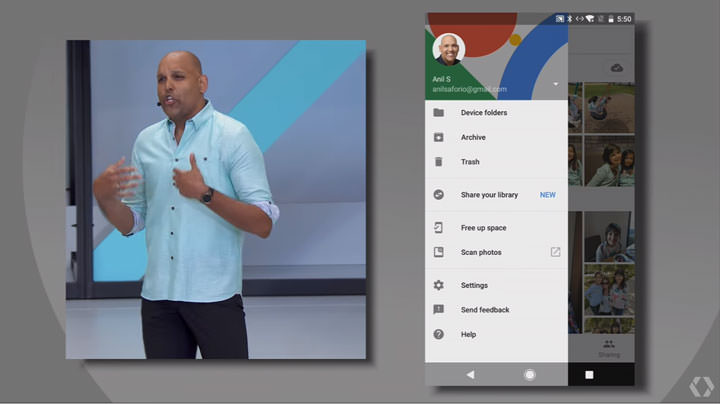Click the Trash bin icon
Viewport: 720px width, 404px height.
click(x=439, y=162)
